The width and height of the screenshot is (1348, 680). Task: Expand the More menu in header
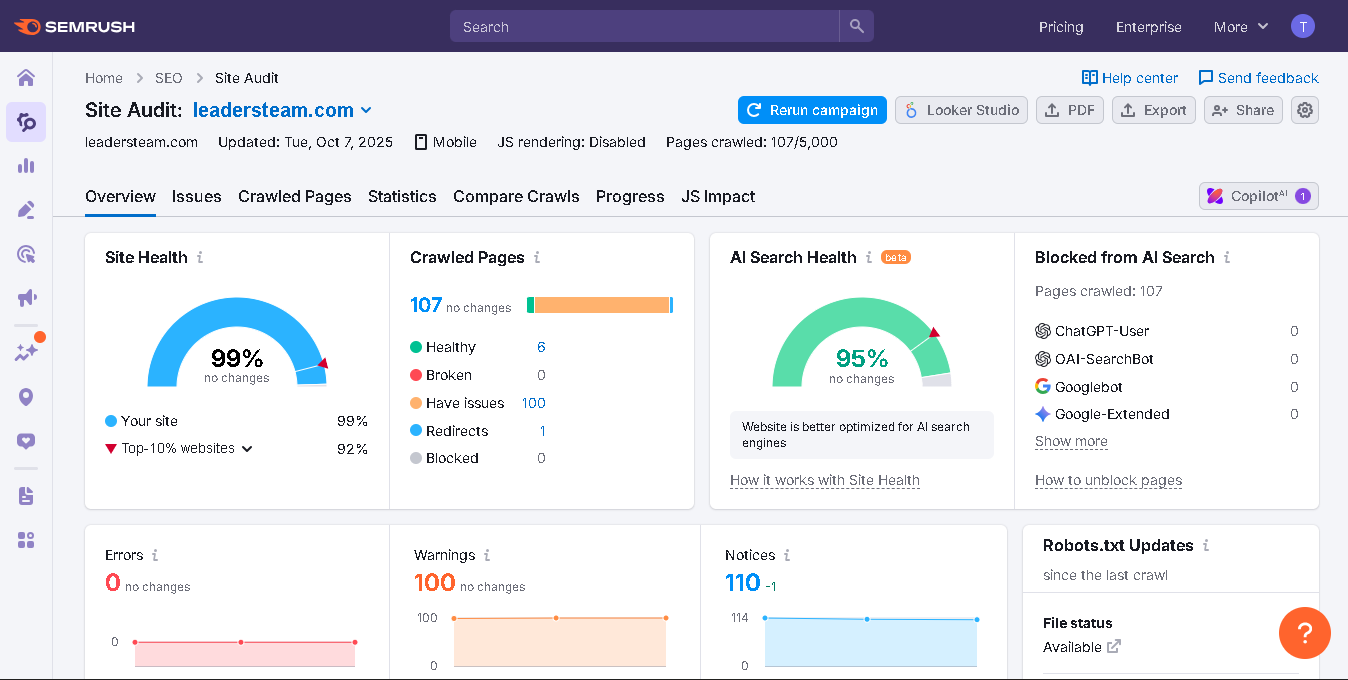point(1241,27)
